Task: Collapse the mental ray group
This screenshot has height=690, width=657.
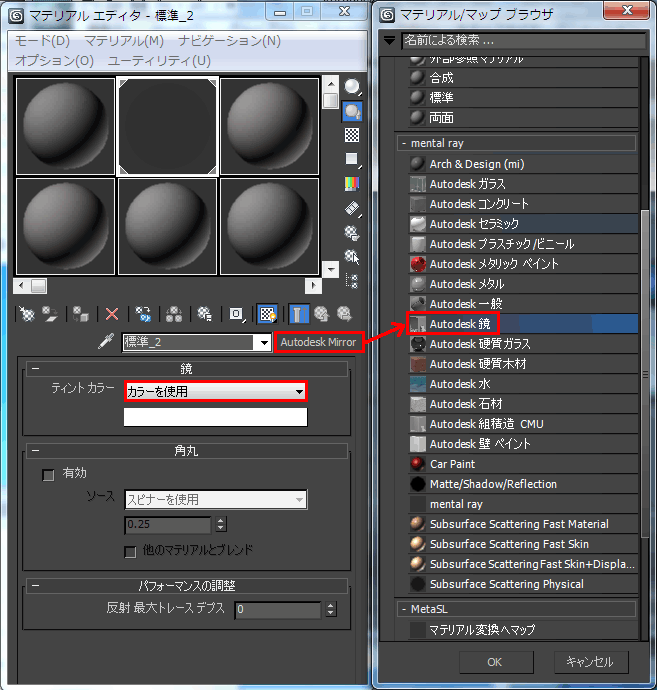Action: coord(404,143)
